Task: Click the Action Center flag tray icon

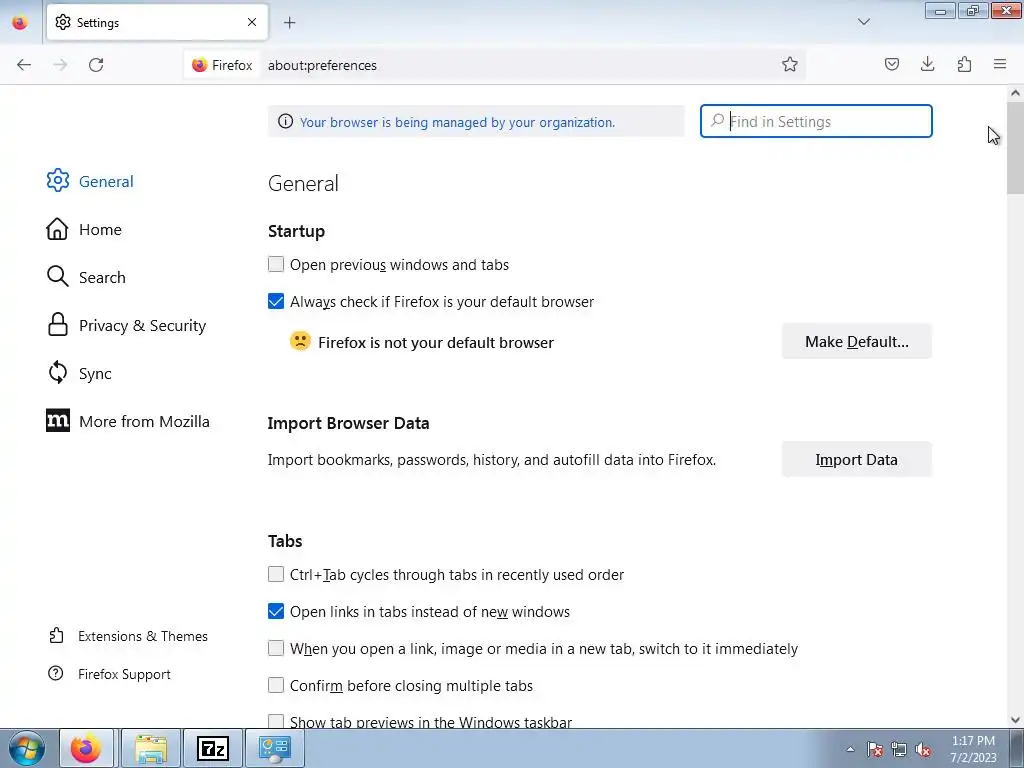Action: pyautogui.click(x=875, y=749)
